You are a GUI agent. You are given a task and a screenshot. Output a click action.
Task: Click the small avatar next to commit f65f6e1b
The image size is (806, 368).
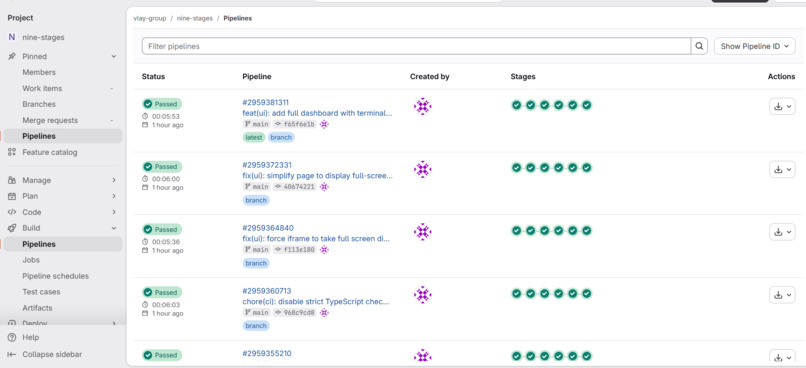pyautogui.click(x=324, y=124)
